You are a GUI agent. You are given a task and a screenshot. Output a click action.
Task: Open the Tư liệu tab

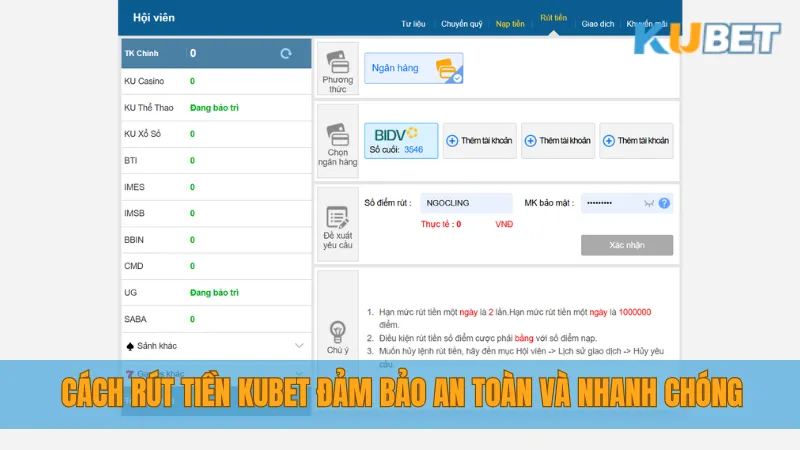point(413,24)
